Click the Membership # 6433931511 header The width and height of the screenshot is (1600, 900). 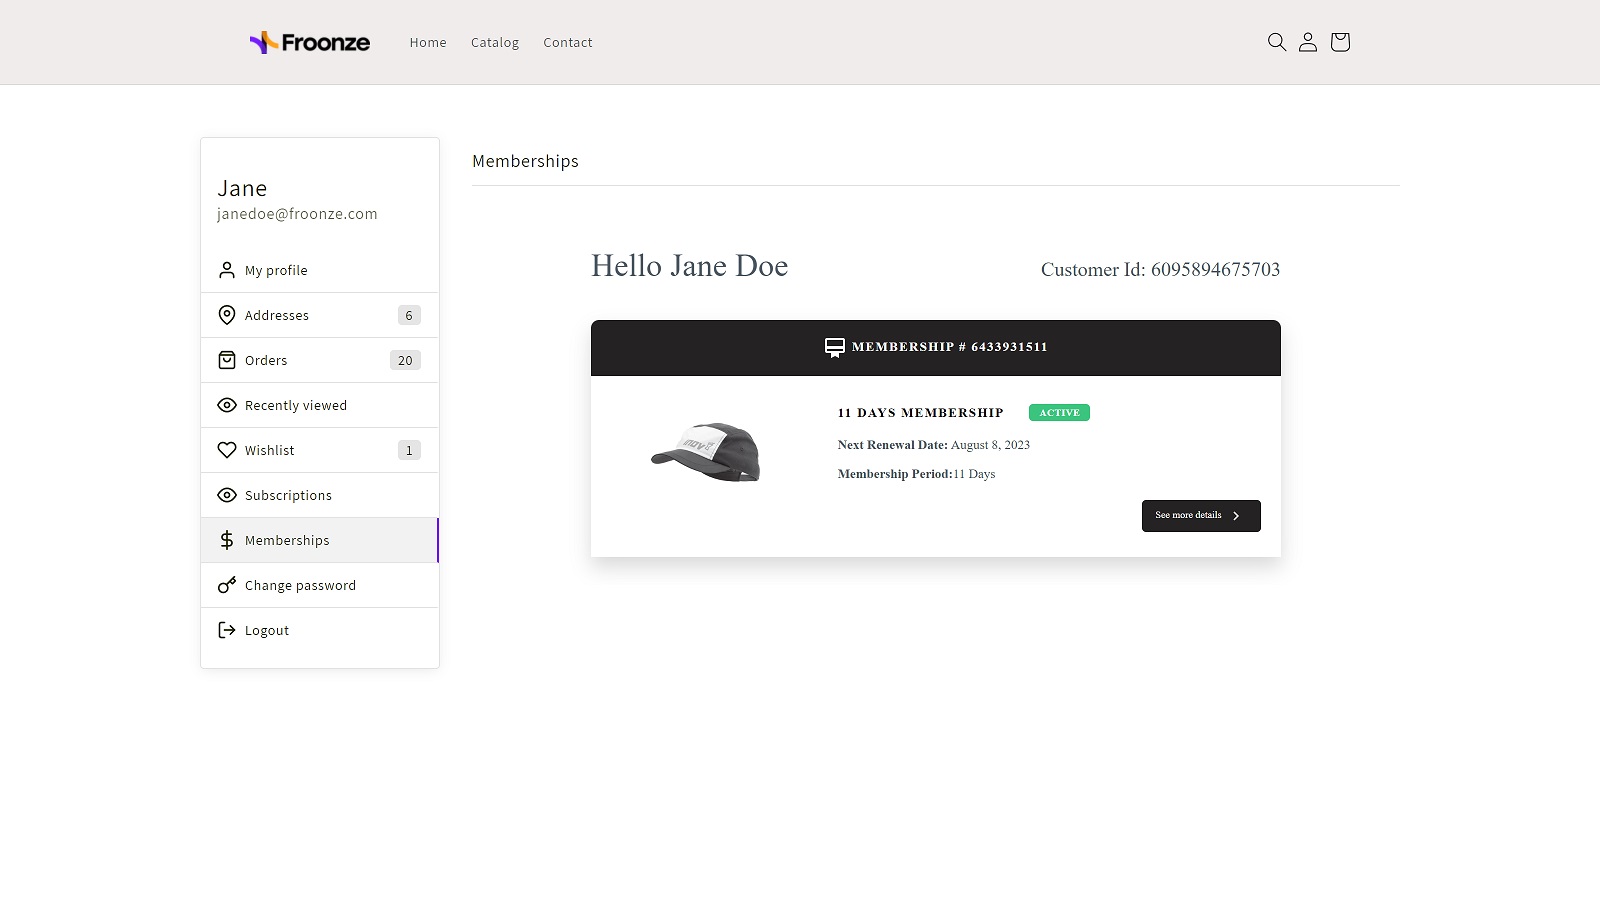(x=936, y=347)
